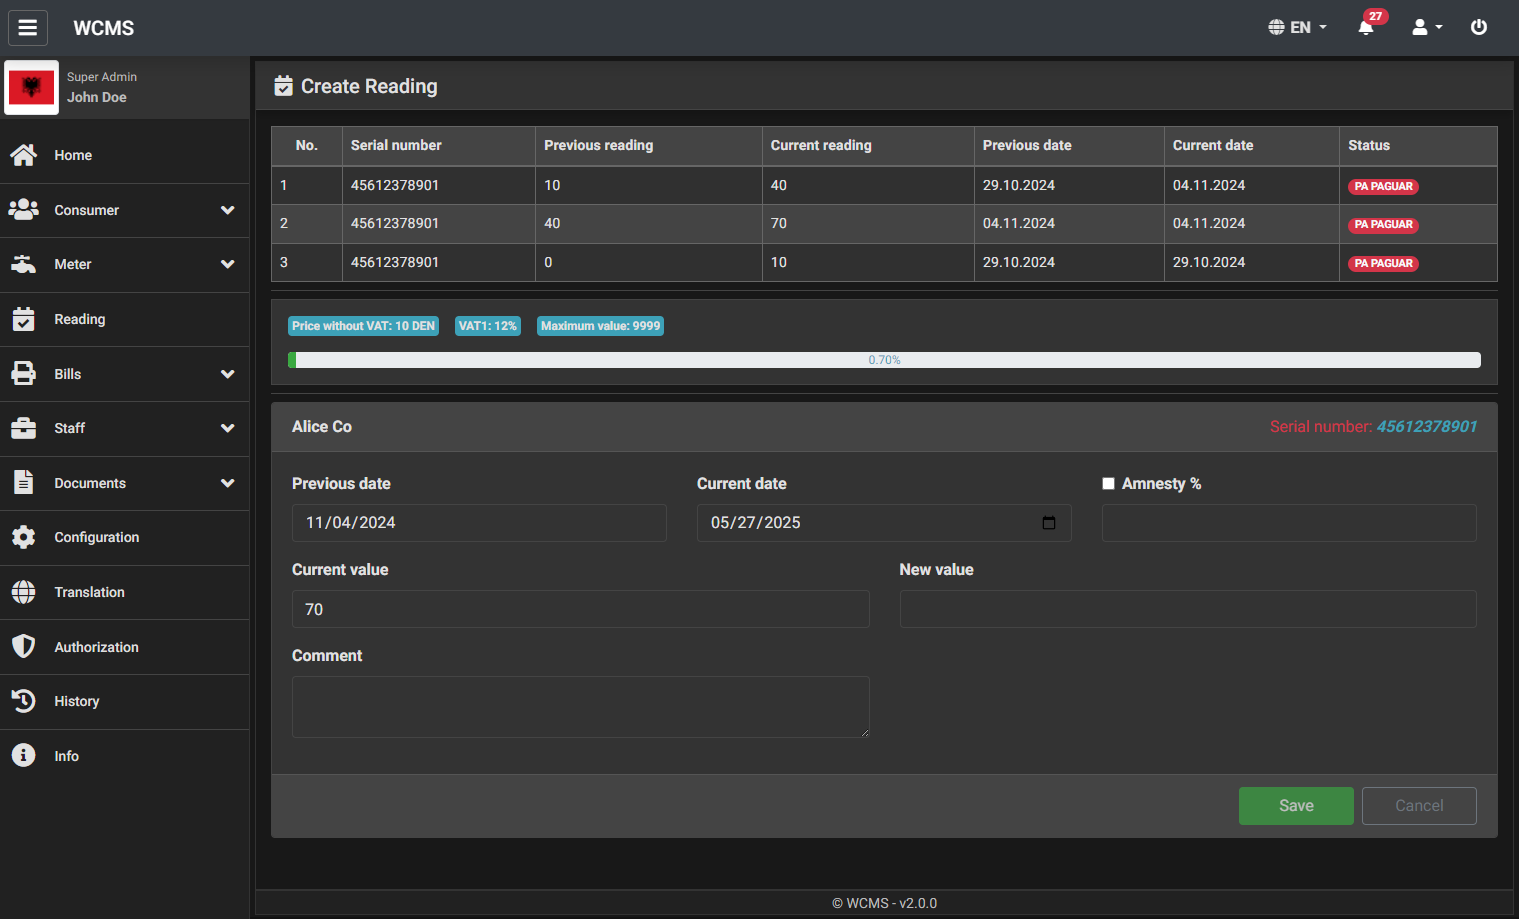Open the Reading menu item

(x=125, y=319)
